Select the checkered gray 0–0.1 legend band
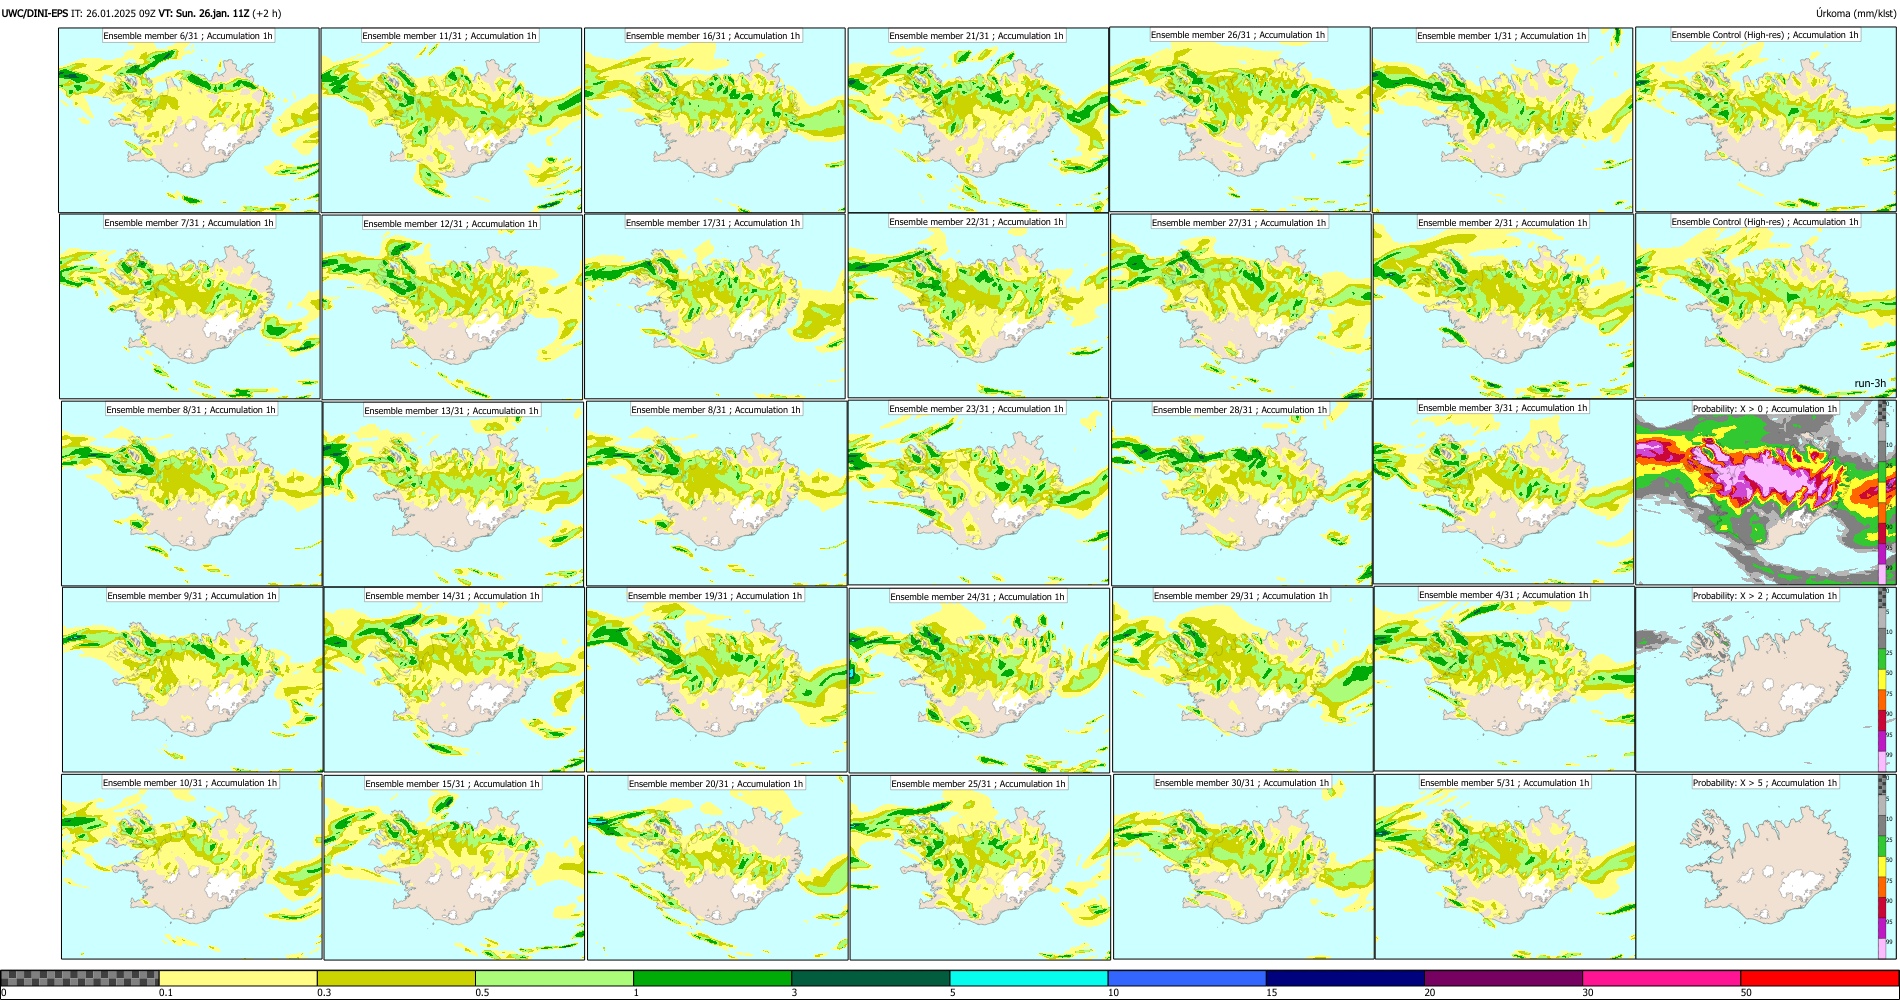This screenshot has width=1900, height=1000. pyautogui.click(x=80, y=978)
